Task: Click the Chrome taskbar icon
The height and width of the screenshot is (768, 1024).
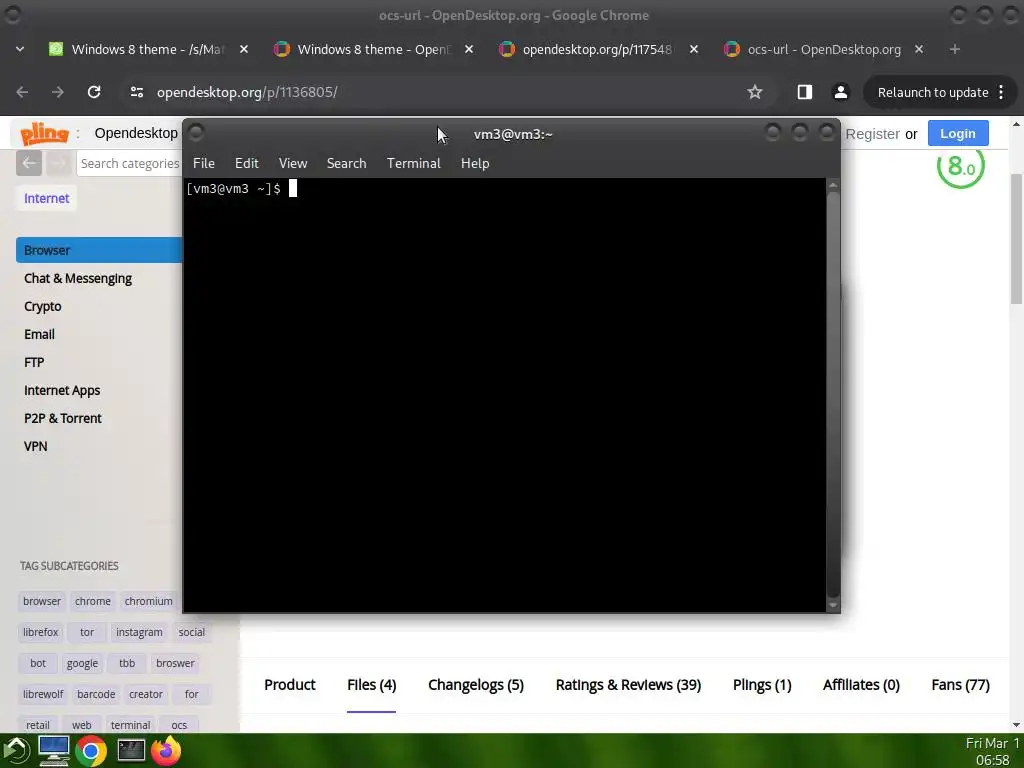Action: coord(91,752)
